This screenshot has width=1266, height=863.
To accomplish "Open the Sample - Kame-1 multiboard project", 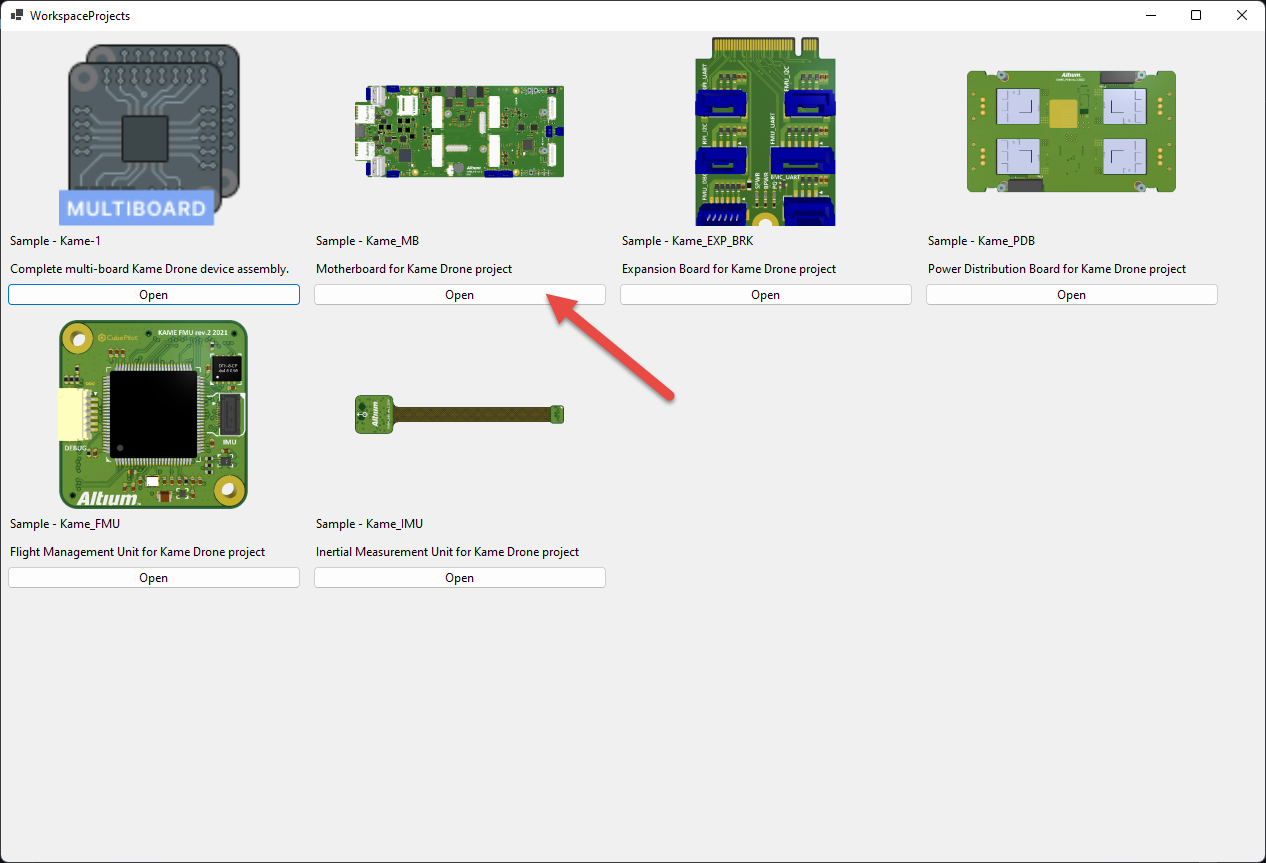I will click(153, 294).
